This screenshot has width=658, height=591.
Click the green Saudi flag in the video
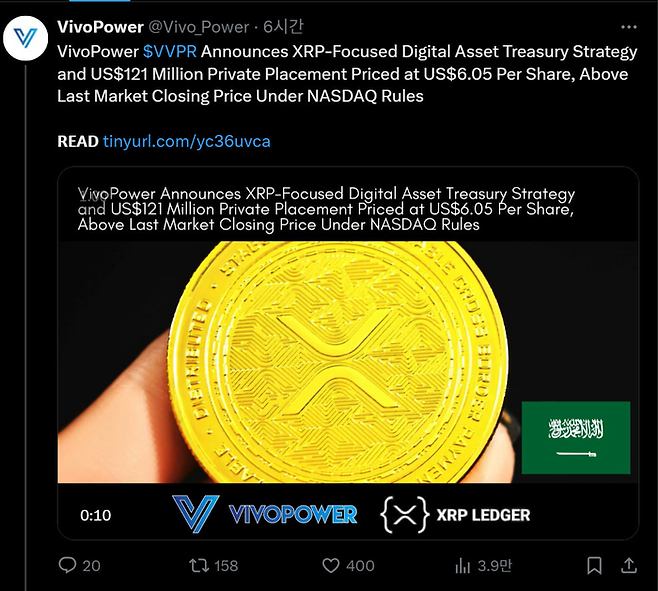pos(575,437)
